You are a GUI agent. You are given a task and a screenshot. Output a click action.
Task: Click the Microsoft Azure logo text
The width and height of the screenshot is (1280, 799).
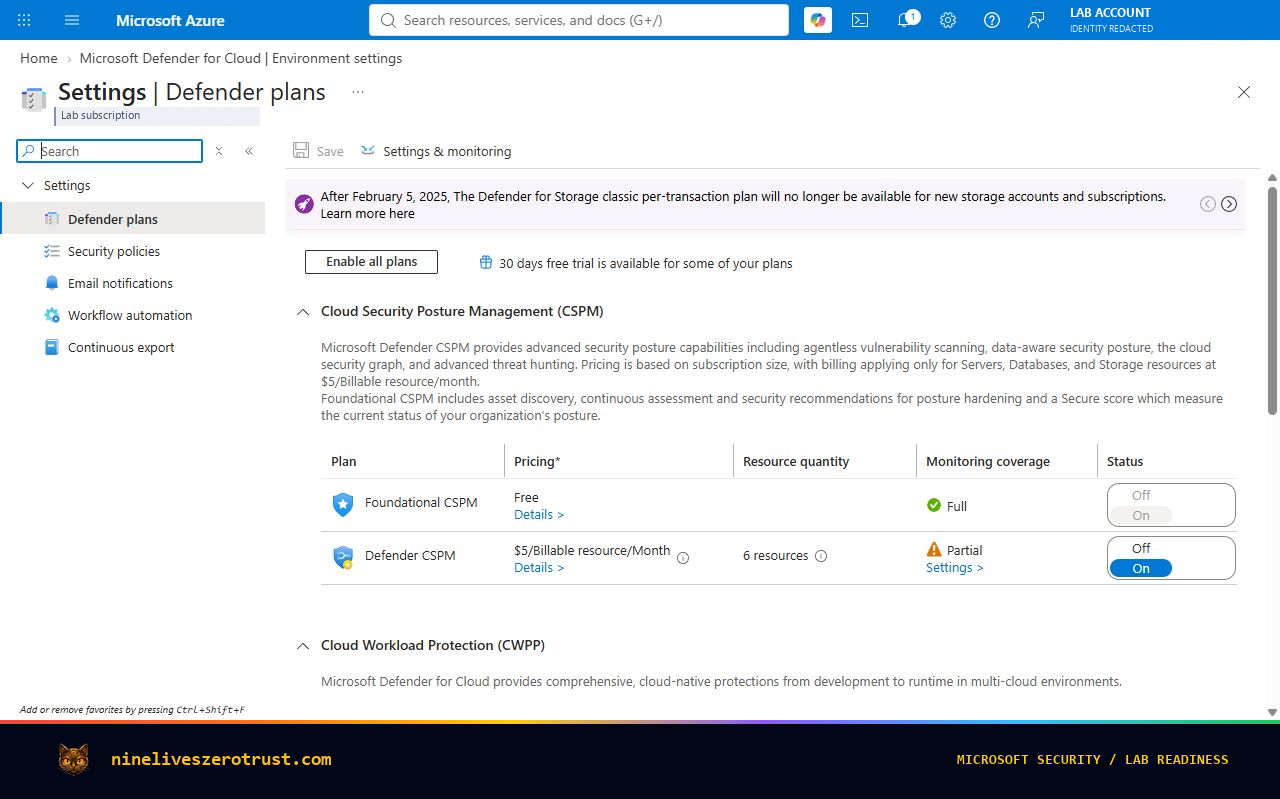[170, 20]
